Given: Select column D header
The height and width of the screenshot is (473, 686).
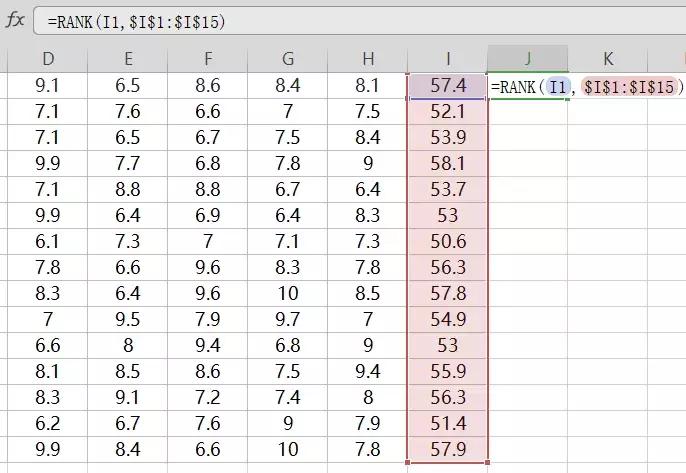Looking at the screenshot, I should [48, 59].
